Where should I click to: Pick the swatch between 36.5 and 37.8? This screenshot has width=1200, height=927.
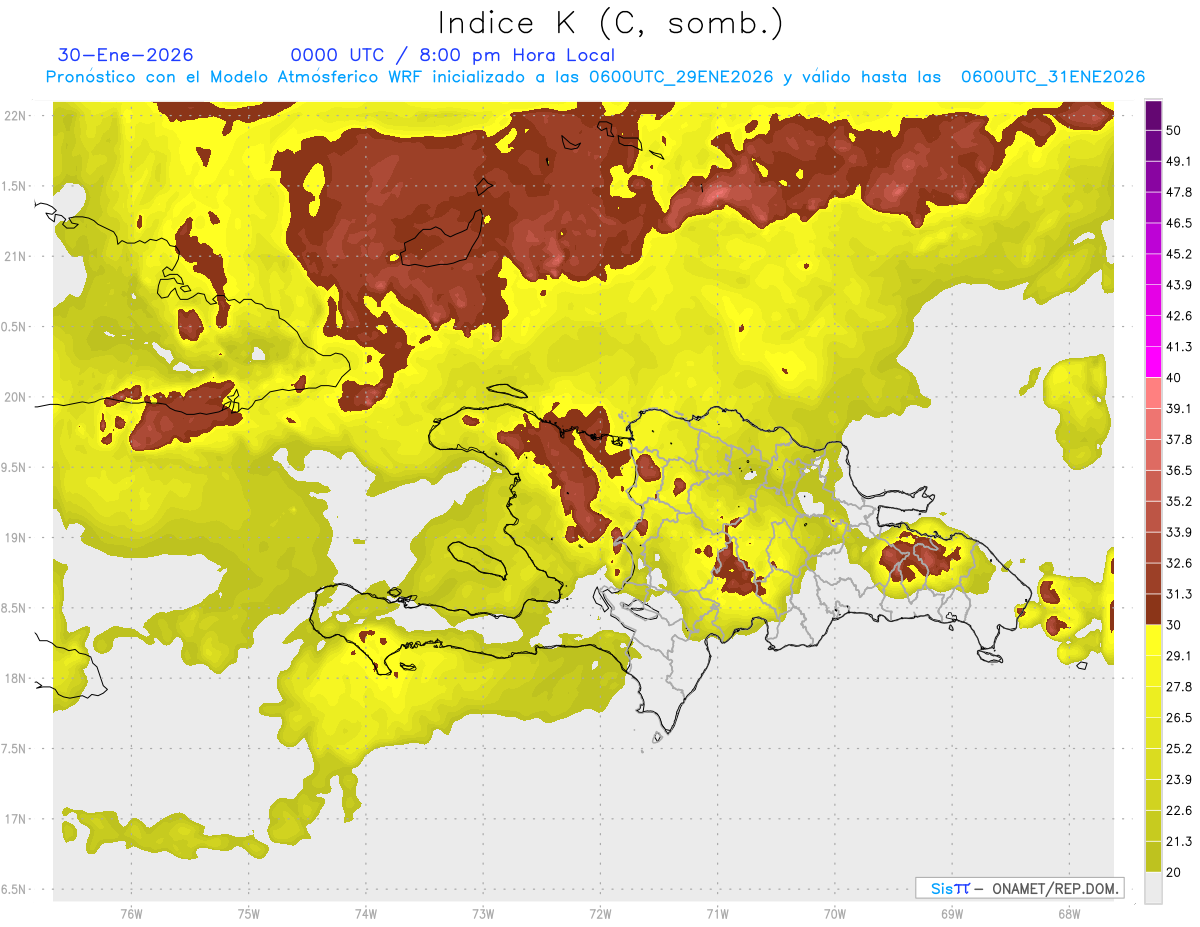[1153, 455]
